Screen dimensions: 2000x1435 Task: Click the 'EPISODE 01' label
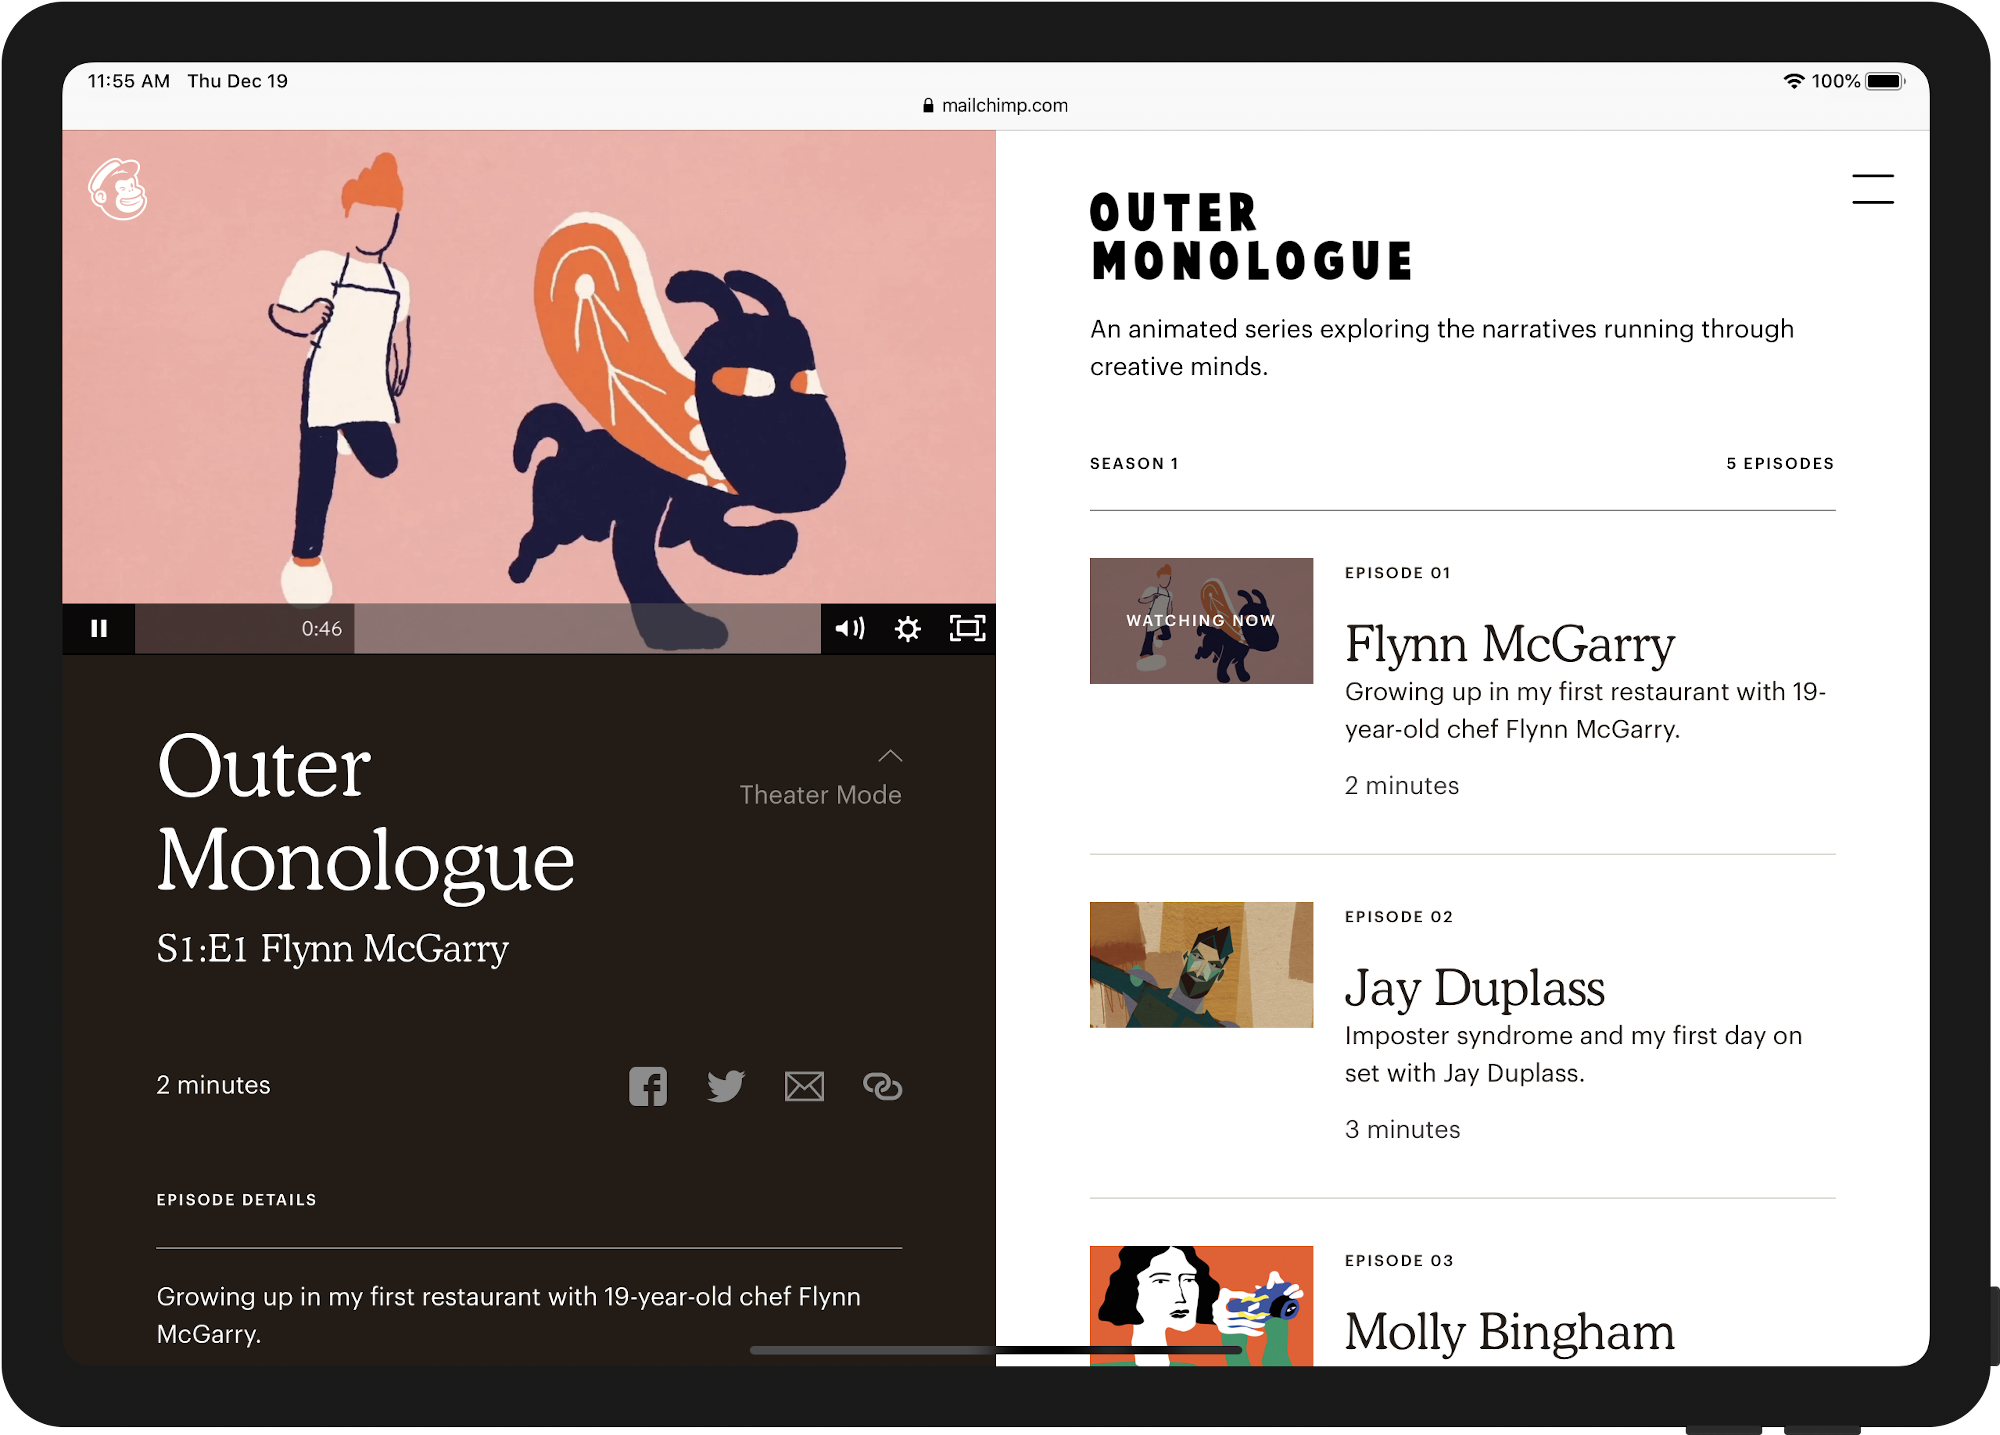coord(1397,573)
